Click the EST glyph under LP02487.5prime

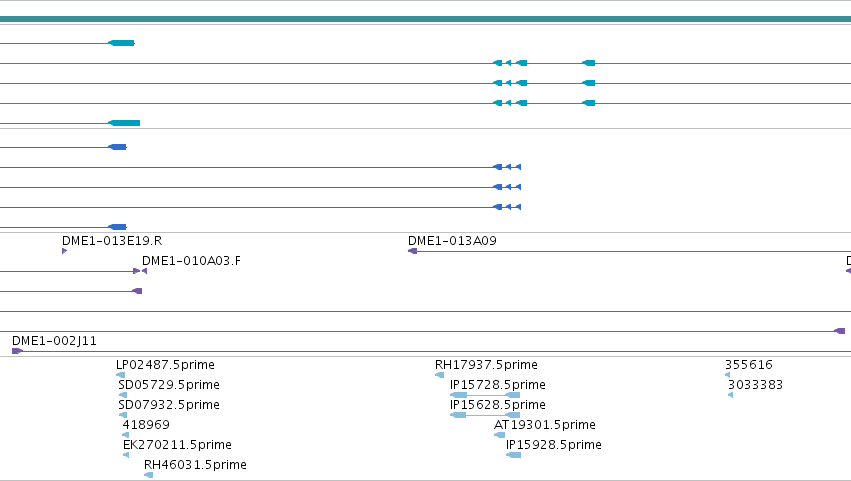(120, 375)
